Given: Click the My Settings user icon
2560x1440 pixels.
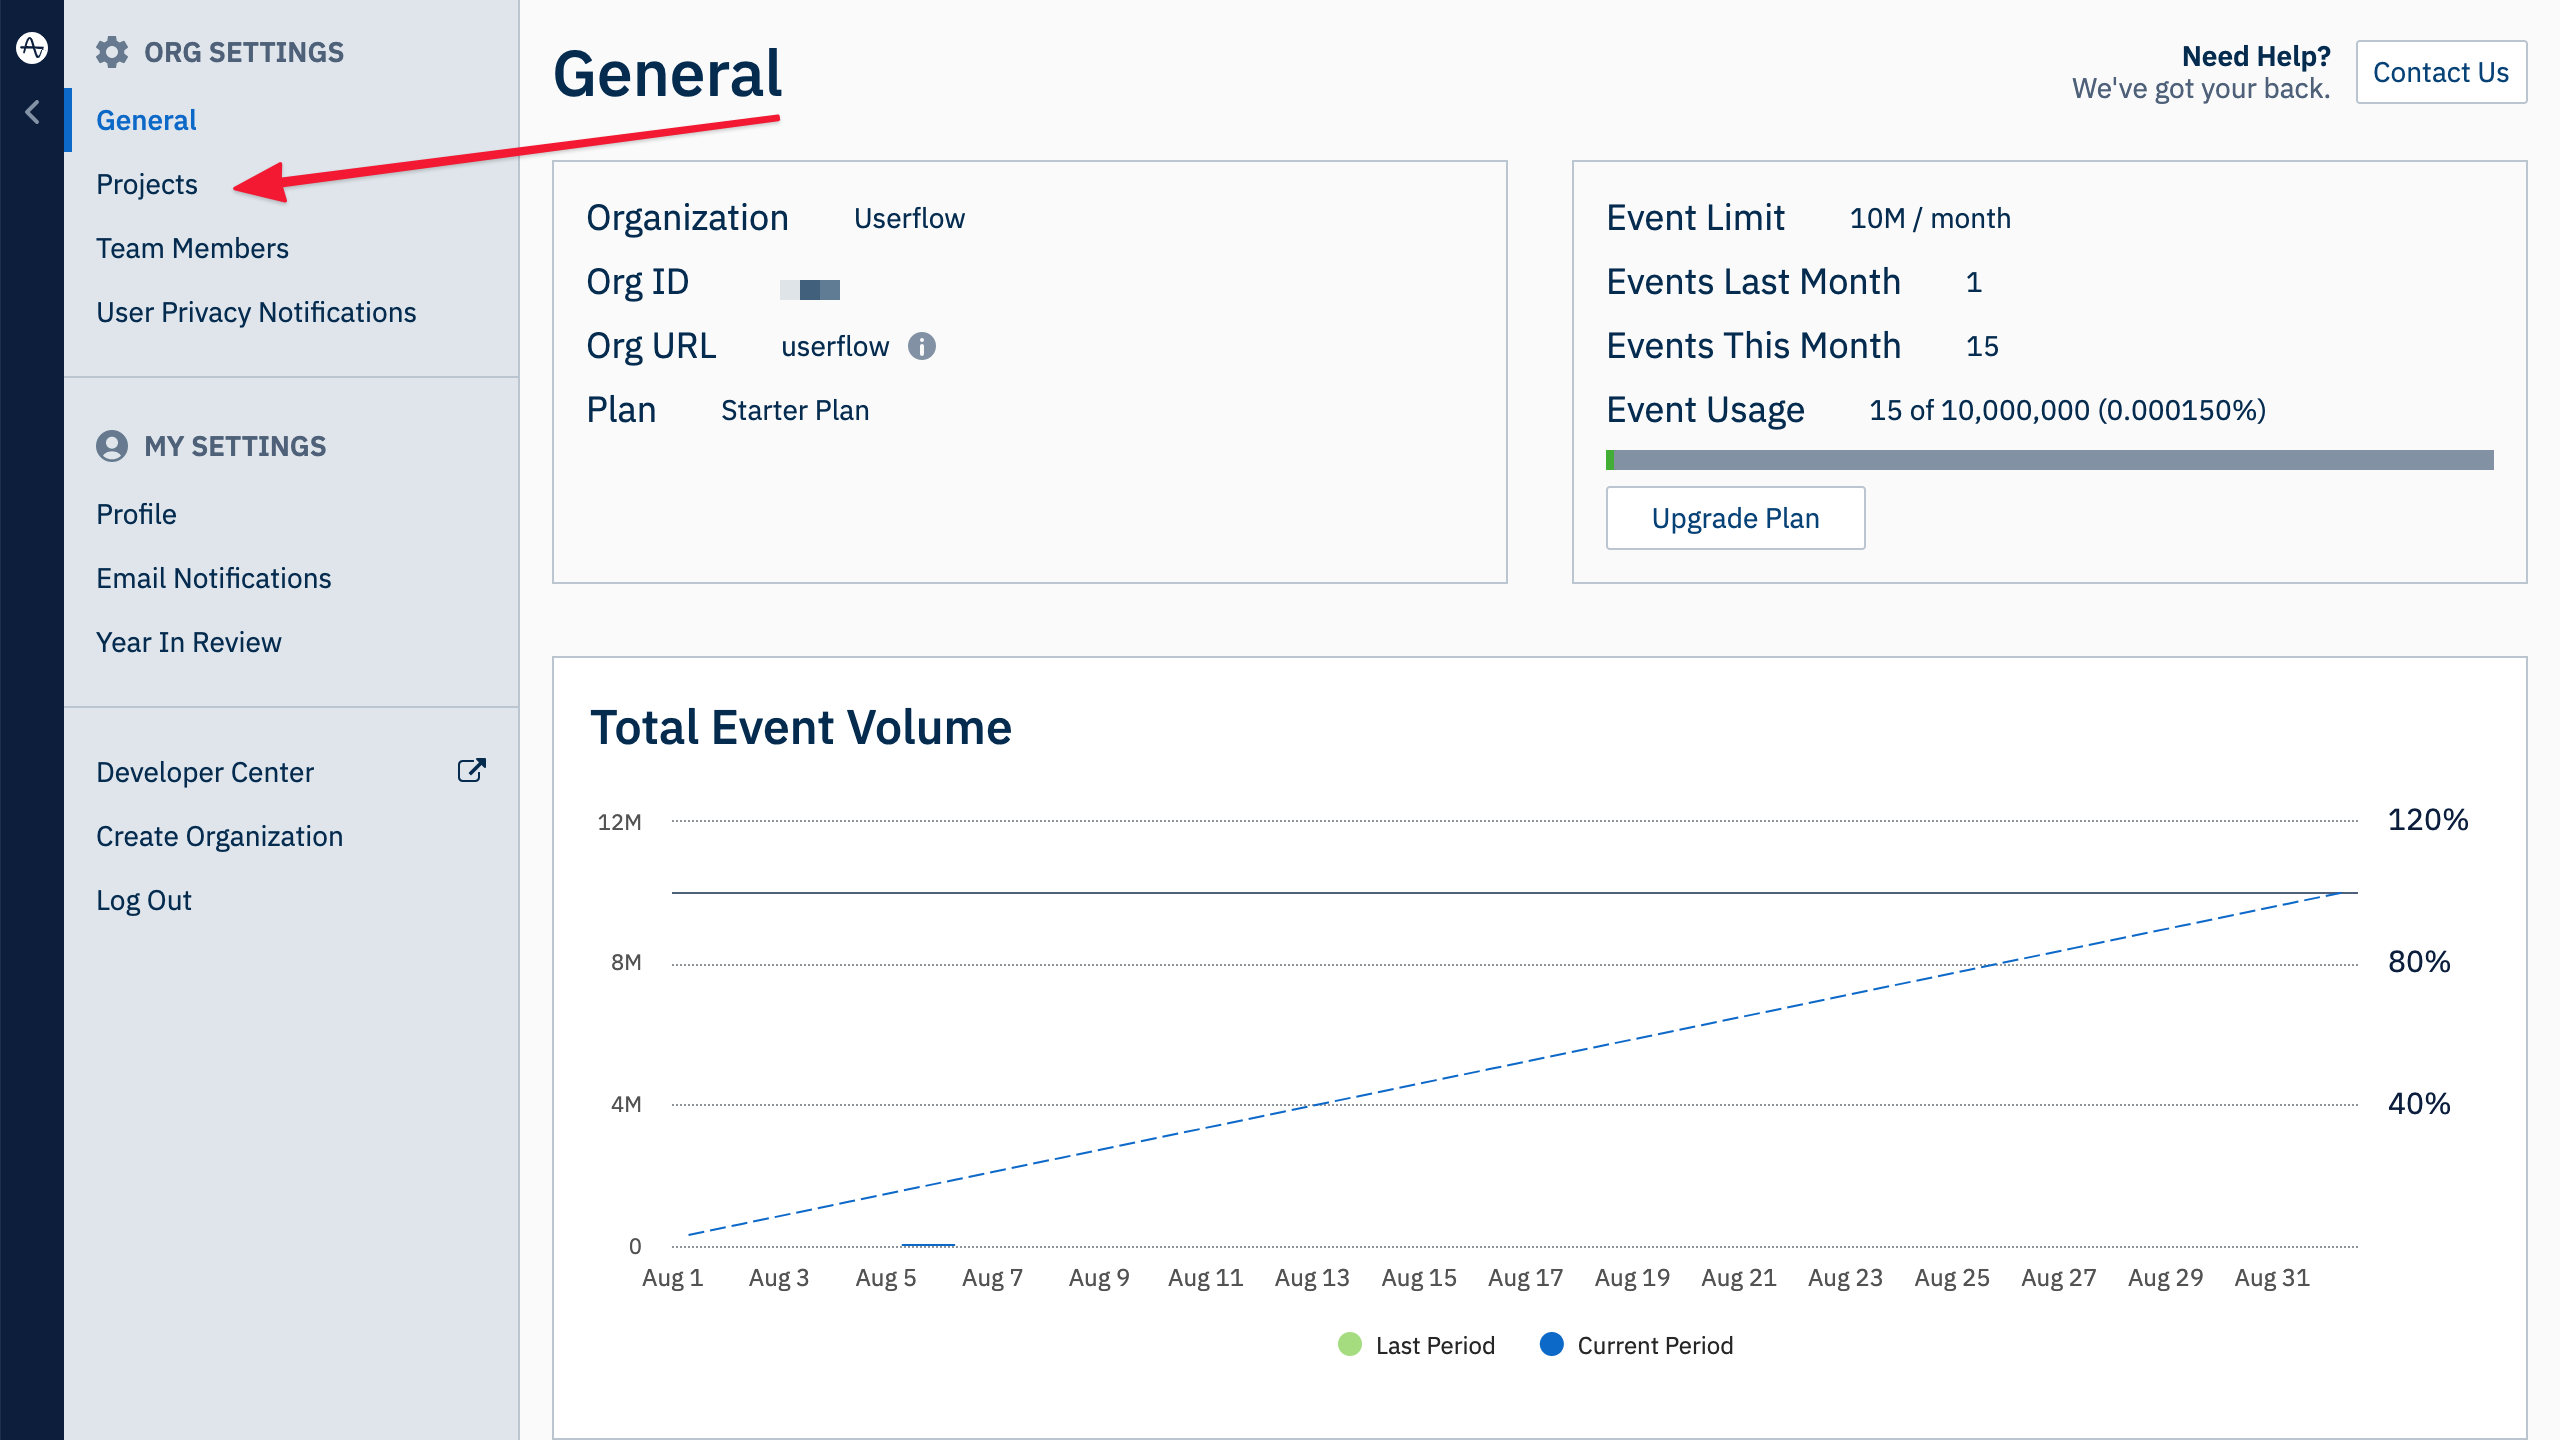Looking at the screenshot, I should (112, 446).
